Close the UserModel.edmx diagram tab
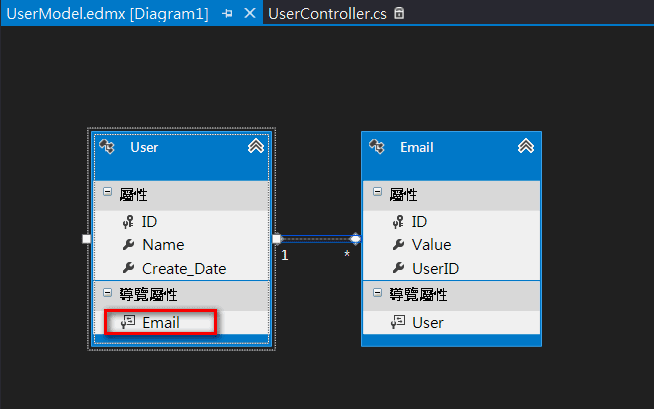 [x=250, y=14]
